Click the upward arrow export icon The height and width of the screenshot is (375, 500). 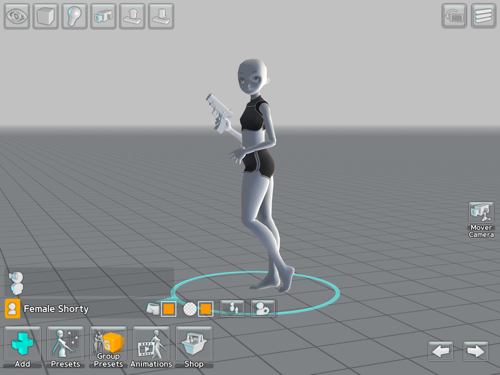pos(132,16)
